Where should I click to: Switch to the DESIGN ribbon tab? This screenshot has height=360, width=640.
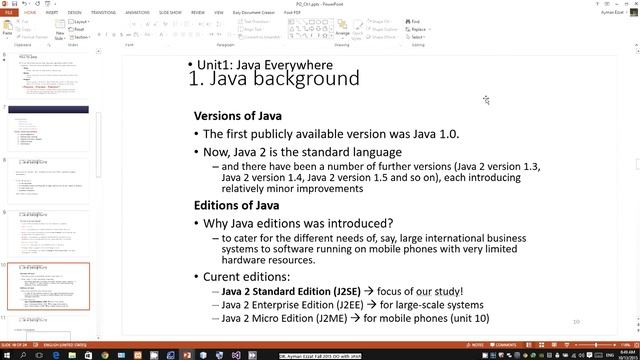point(74,13)
